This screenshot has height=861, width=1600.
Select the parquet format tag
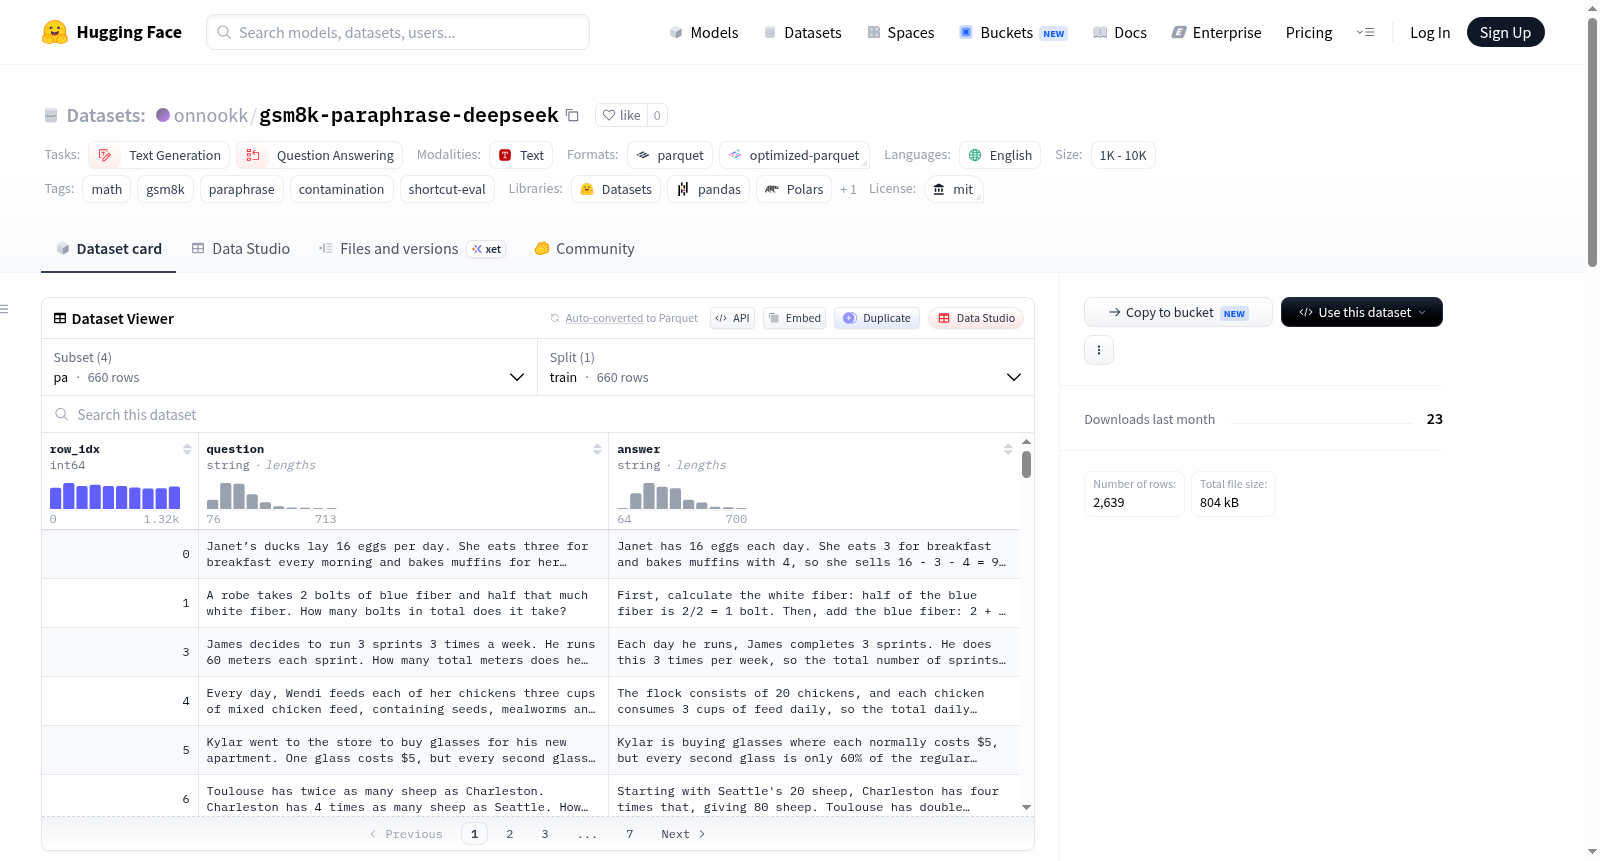coord(670,155)
